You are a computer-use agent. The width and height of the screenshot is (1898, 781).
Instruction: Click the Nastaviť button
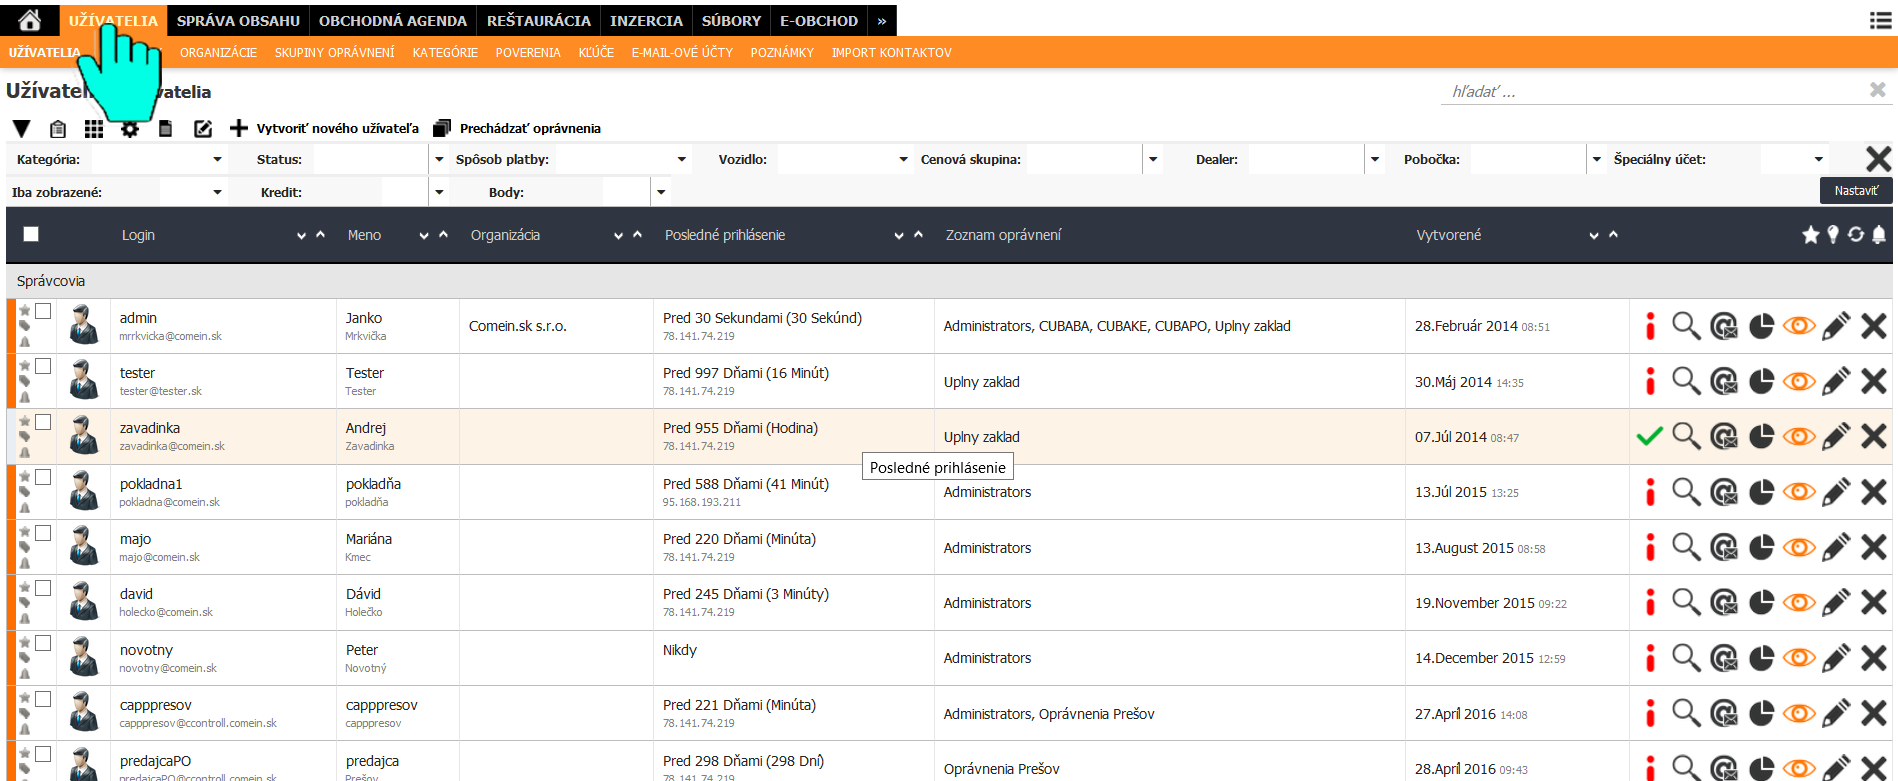(1855, 191)
